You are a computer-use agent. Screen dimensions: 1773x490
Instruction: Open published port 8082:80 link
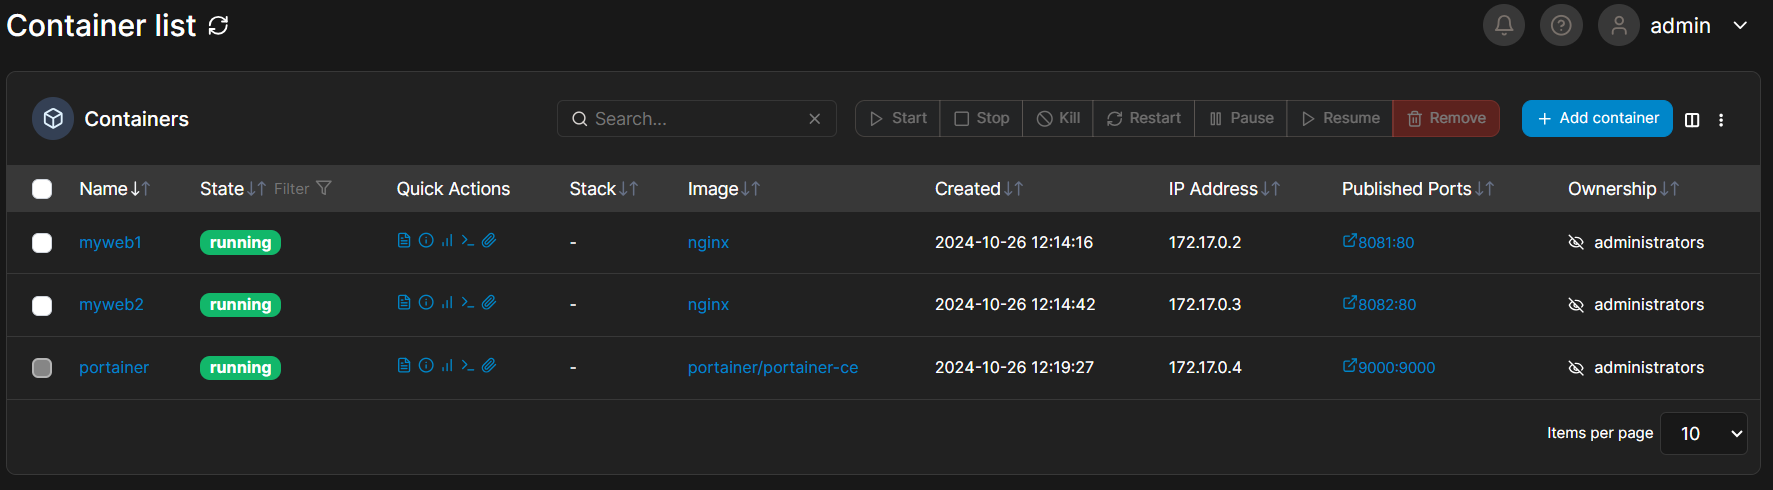pyautogui.click(x=1379, y=304)
